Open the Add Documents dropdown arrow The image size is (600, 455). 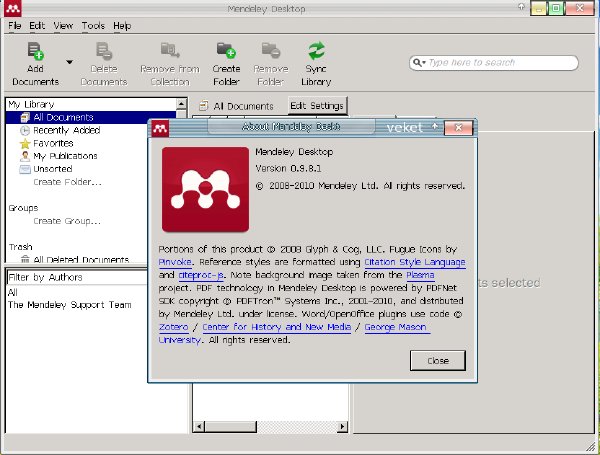click(x=69, y=62)
